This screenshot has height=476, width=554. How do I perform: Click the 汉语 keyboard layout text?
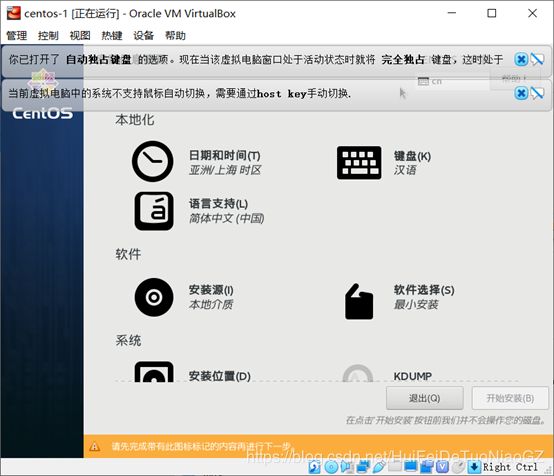point(405,170)
